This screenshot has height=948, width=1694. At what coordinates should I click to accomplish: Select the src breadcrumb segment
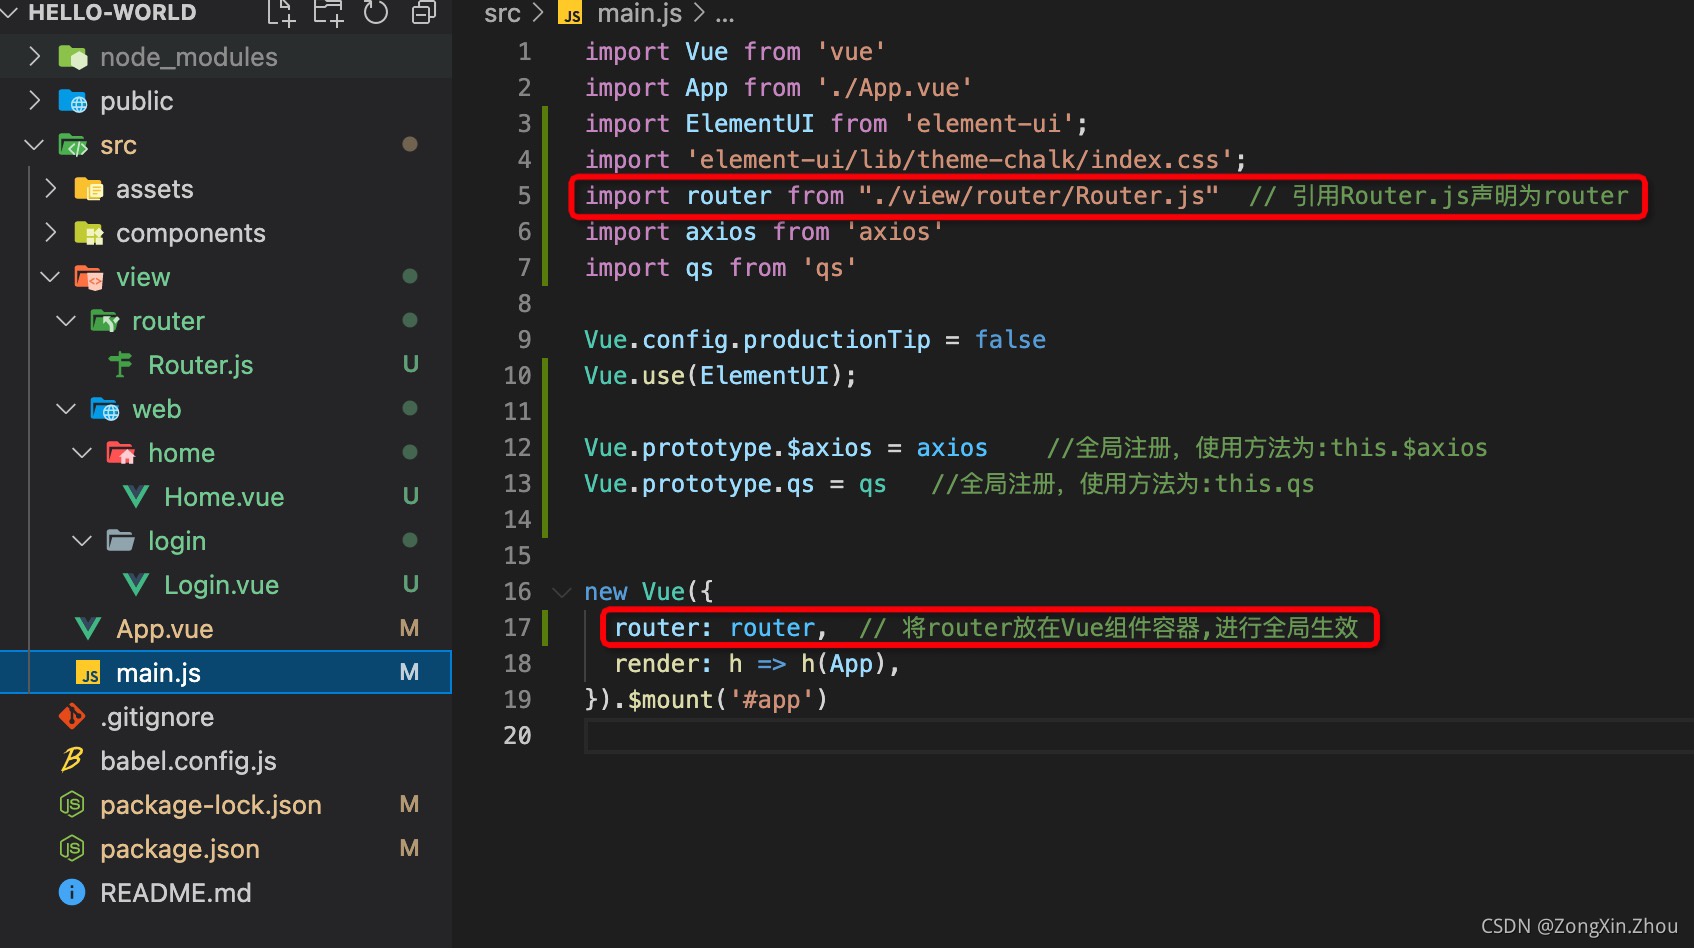tap(502, 14)
